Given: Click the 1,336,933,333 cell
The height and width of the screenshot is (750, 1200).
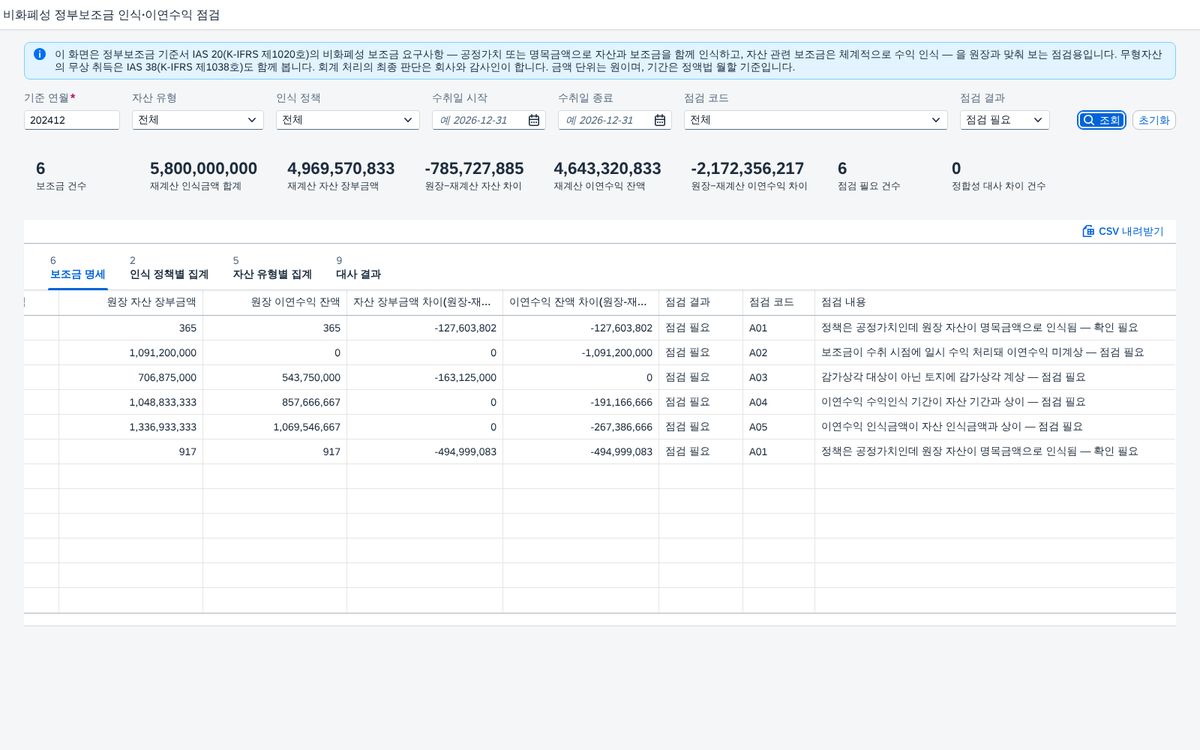Looking at the screenshot, I should coord(131,427).
